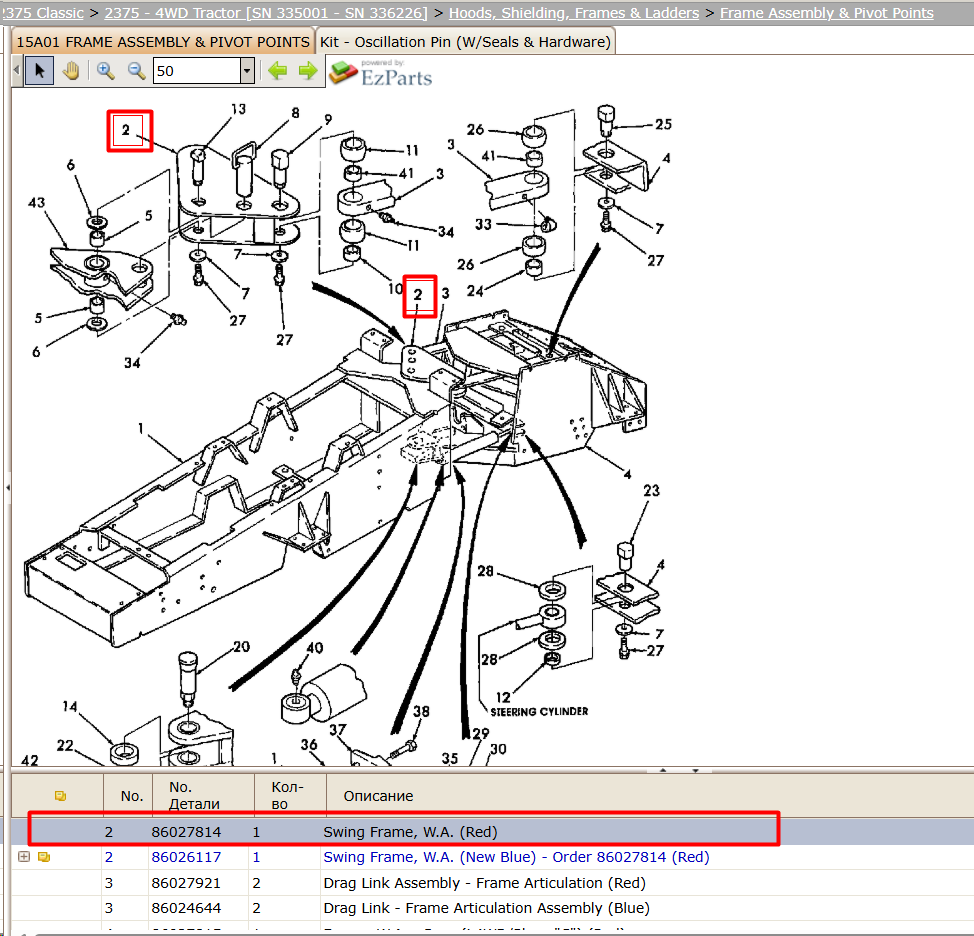Expand the 86026117 Swing Frame row
The width and height of the screenshot is (974, 936).
coord(24,857)
